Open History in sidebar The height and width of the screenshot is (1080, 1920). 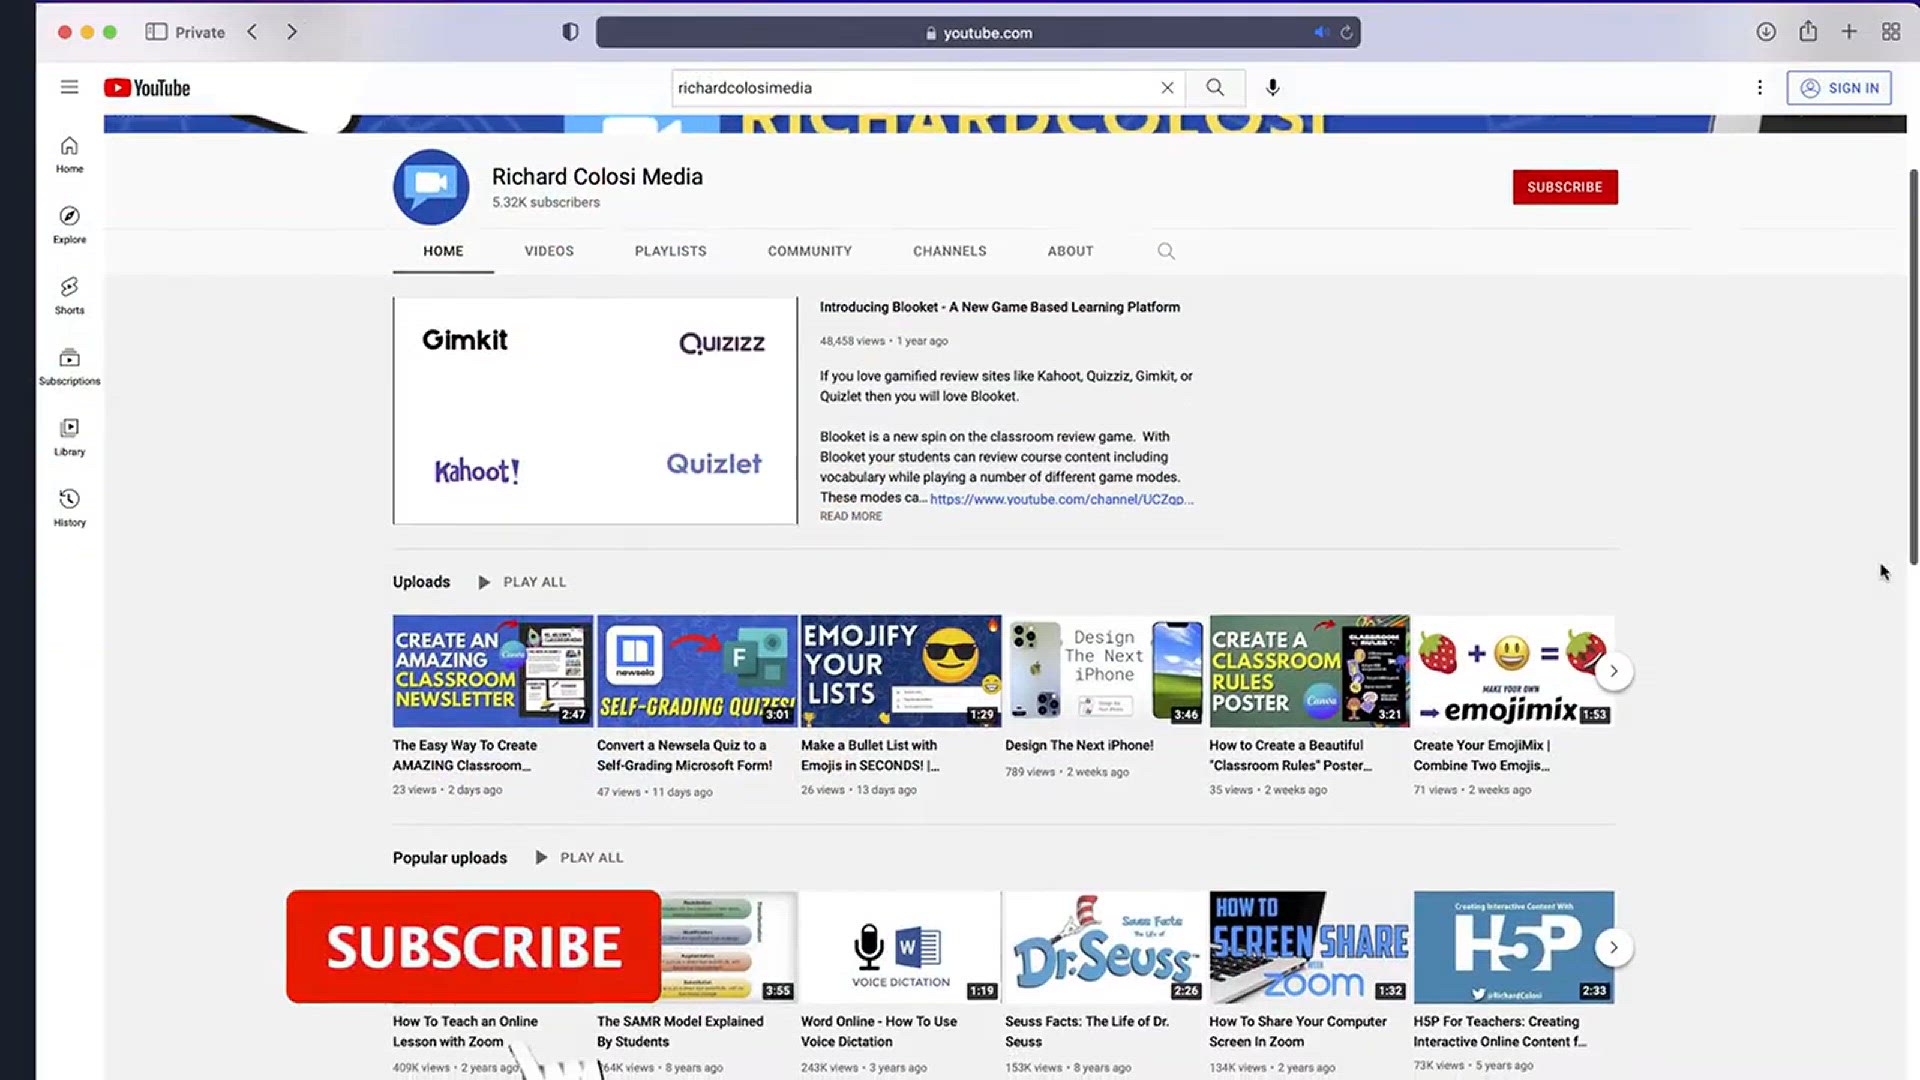[69, 508]
